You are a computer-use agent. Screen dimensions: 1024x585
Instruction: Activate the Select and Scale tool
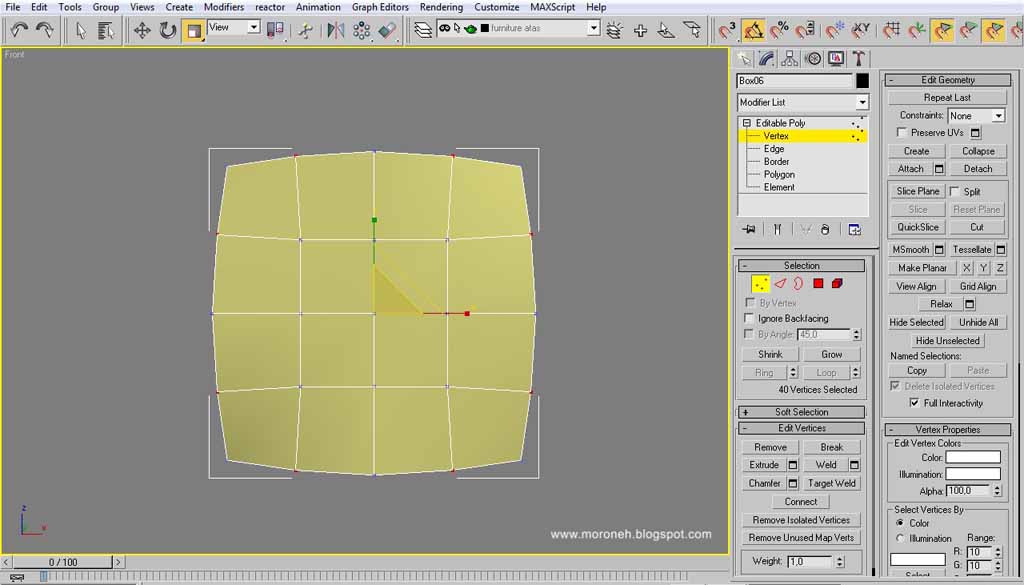(193, 30)
